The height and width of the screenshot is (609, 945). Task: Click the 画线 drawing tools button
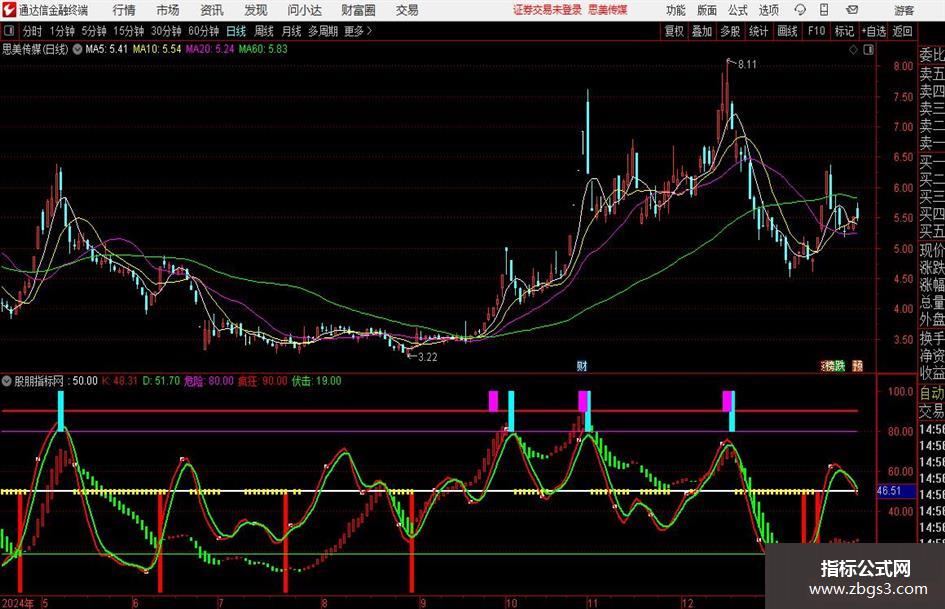tap(787, 31)
